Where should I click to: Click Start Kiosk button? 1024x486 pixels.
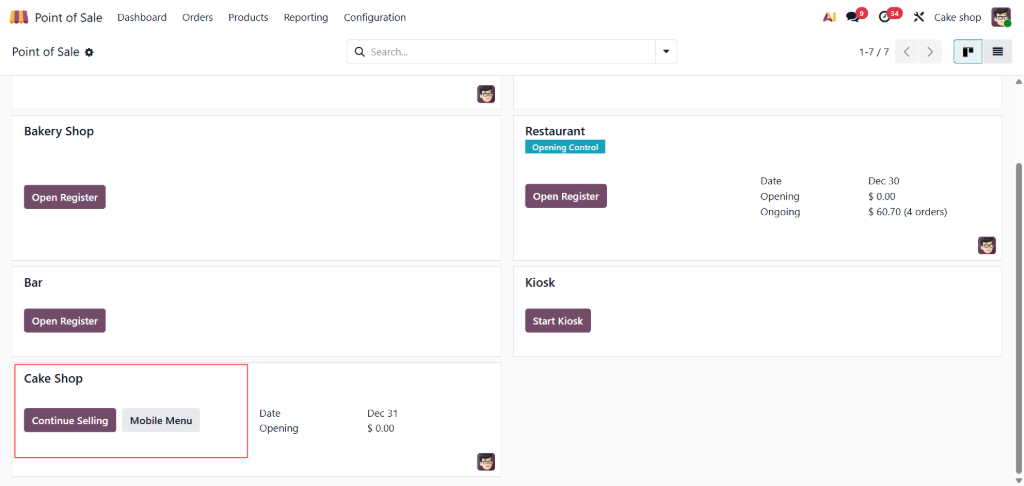click(558, 320)
